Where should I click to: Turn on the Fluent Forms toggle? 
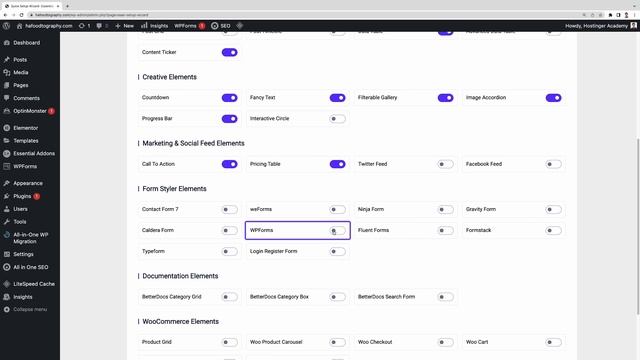coord(445,231)
